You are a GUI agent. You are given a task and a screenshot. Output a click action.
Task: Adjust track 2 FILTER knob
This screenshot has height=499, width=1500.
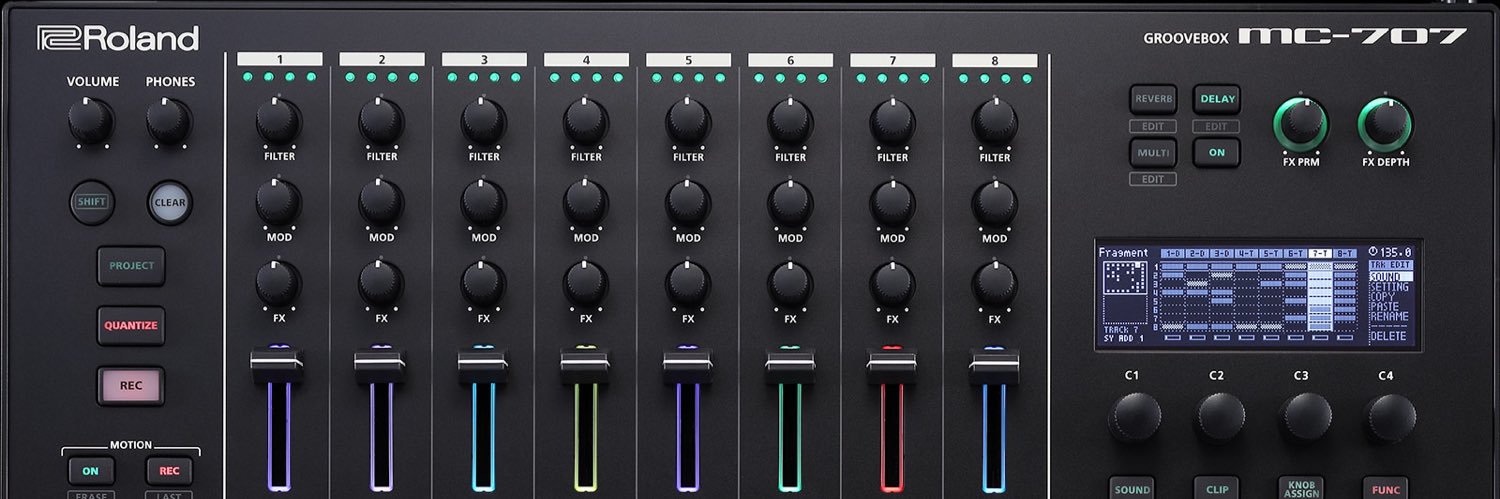pos(381,122)
